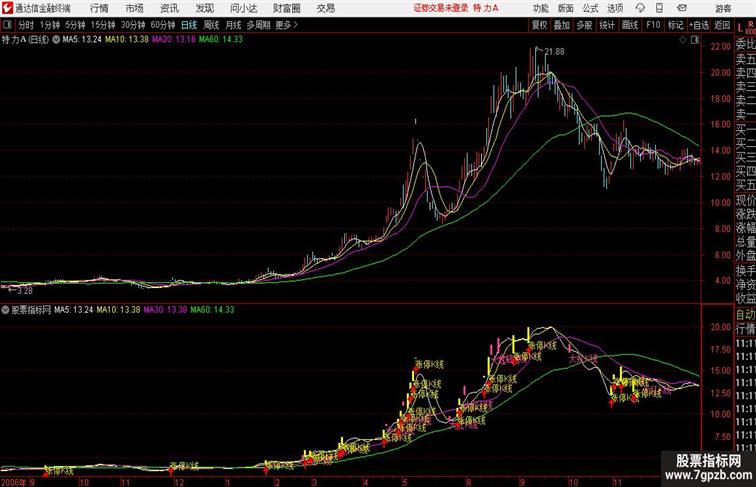Switch to 月线 monthly period
Screen dimensions: 756x487
point(233,25)
